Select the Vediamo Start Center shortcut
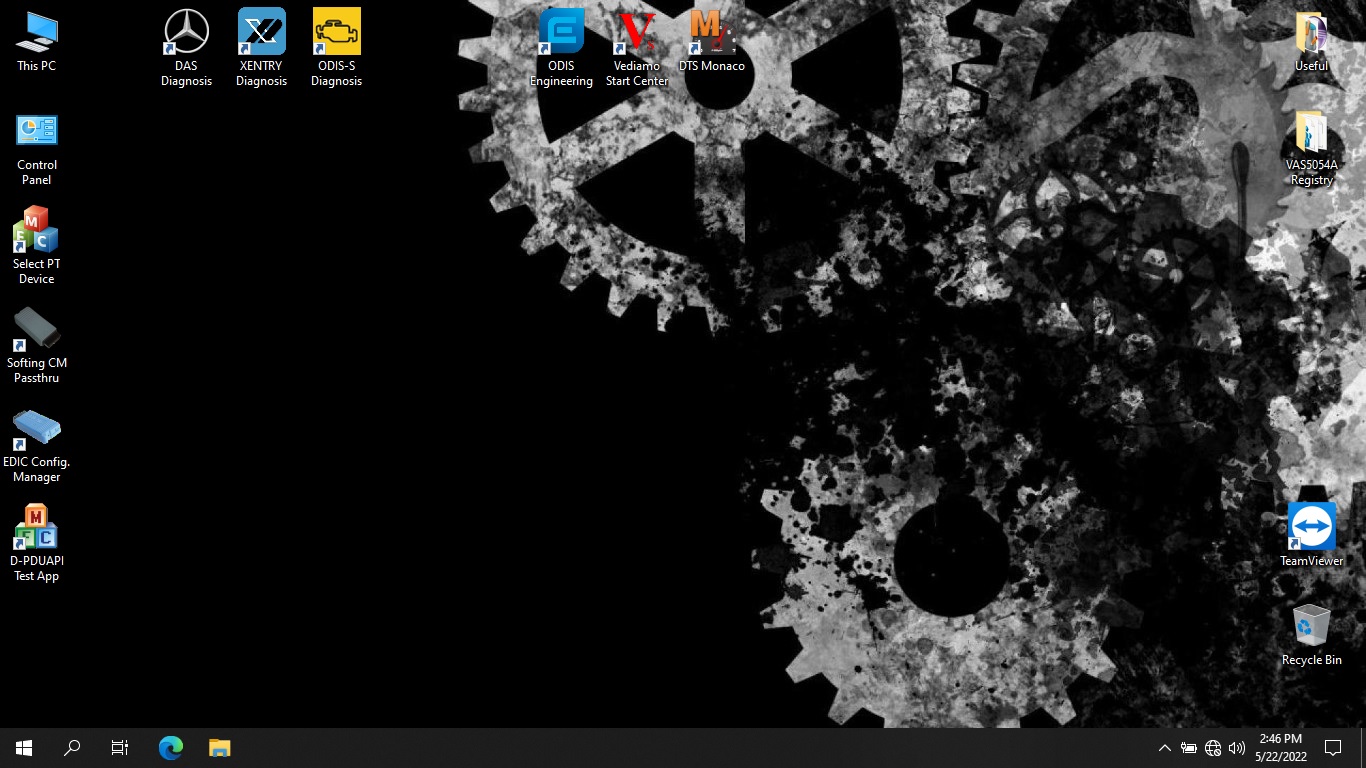1366x768 pixels. click(x=637, y=48)
